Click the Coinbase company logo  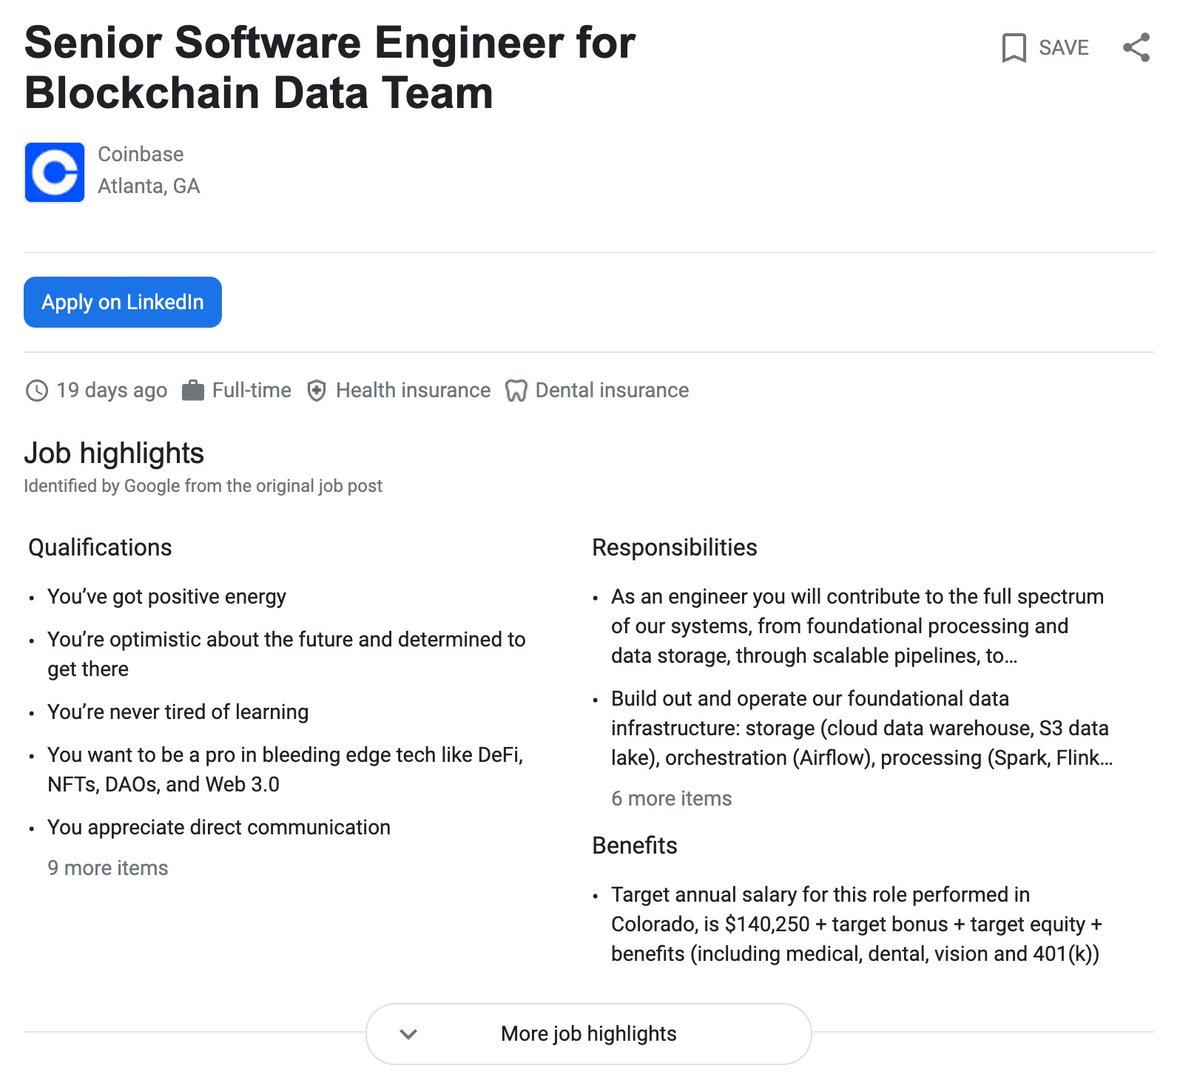click(55, 172)
